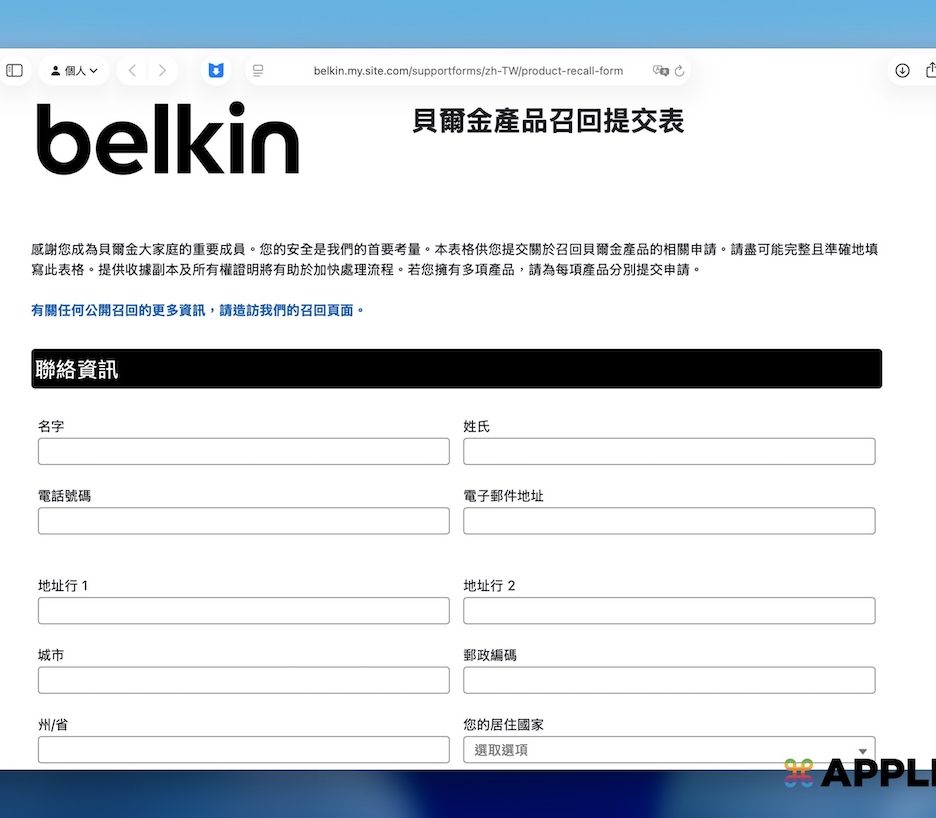Focus the 姓氏 last name field
Image resolution: width=936 pixels, height=818 pixels.
click(669, 452)
